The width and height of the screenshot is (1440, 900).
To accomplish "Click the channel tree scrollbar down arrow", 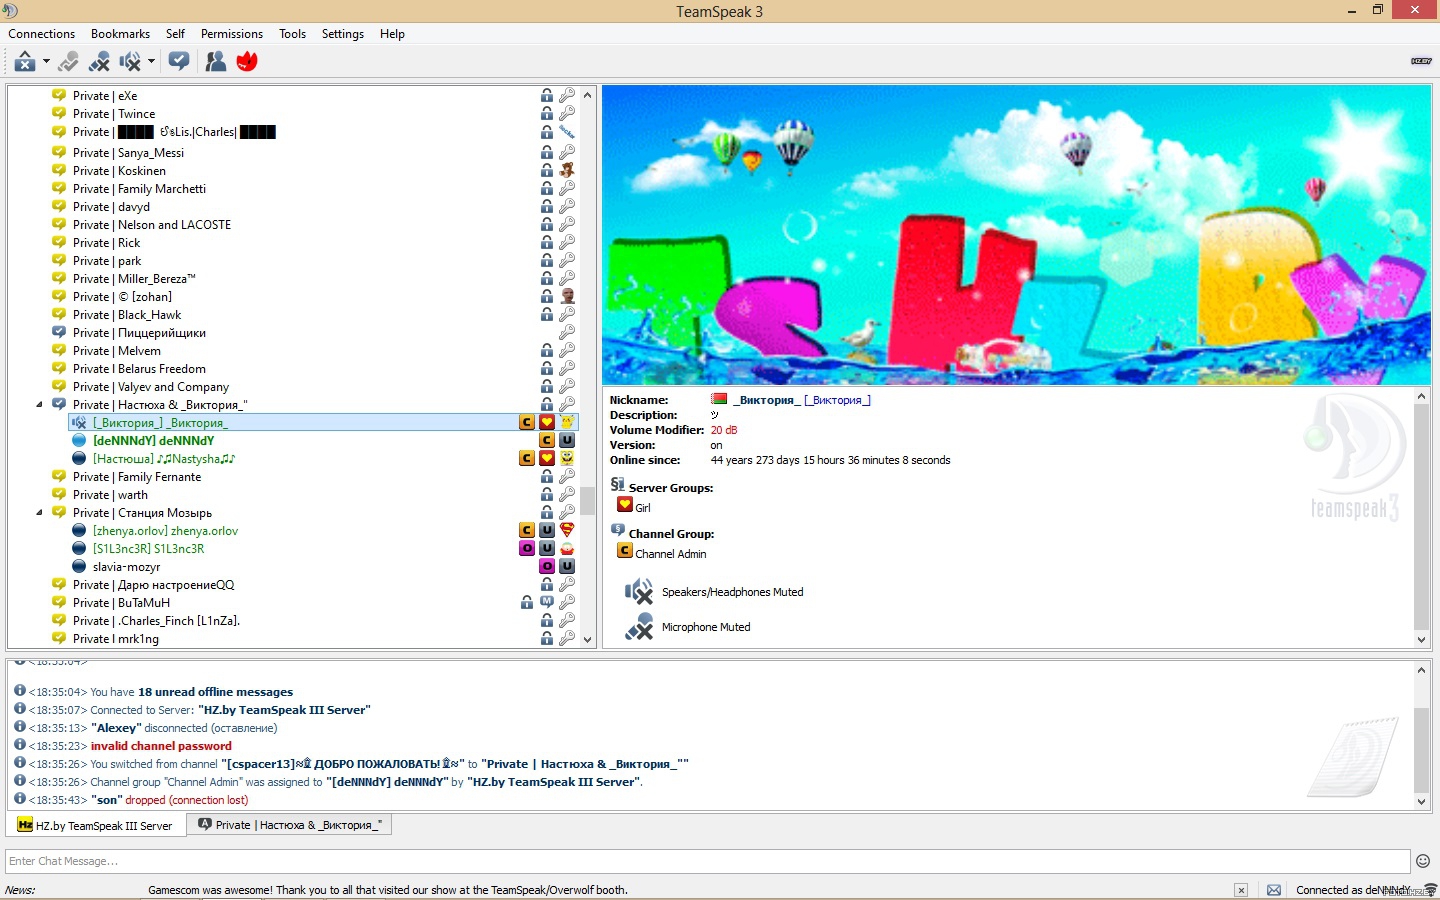I will pos(588,640).
